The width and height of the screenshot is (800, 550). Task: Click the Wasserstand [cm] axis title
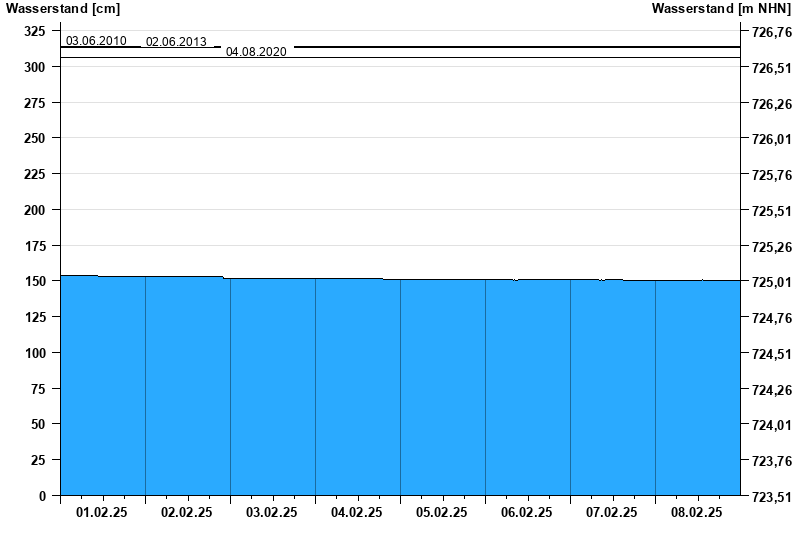coord(63,9)
